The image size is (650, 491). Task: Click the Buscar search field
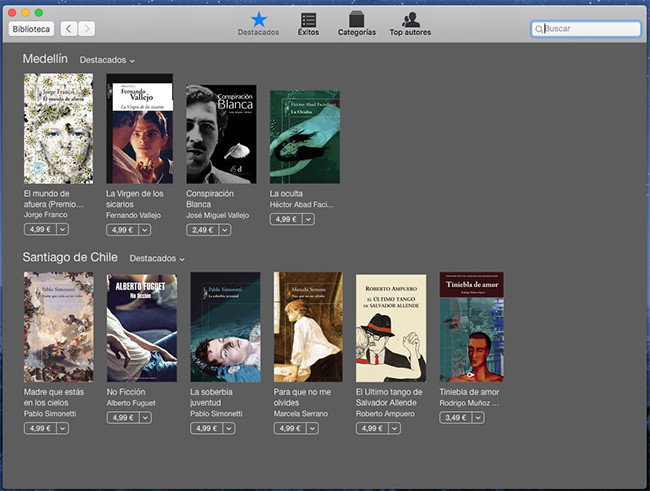(x=586, y=29)
